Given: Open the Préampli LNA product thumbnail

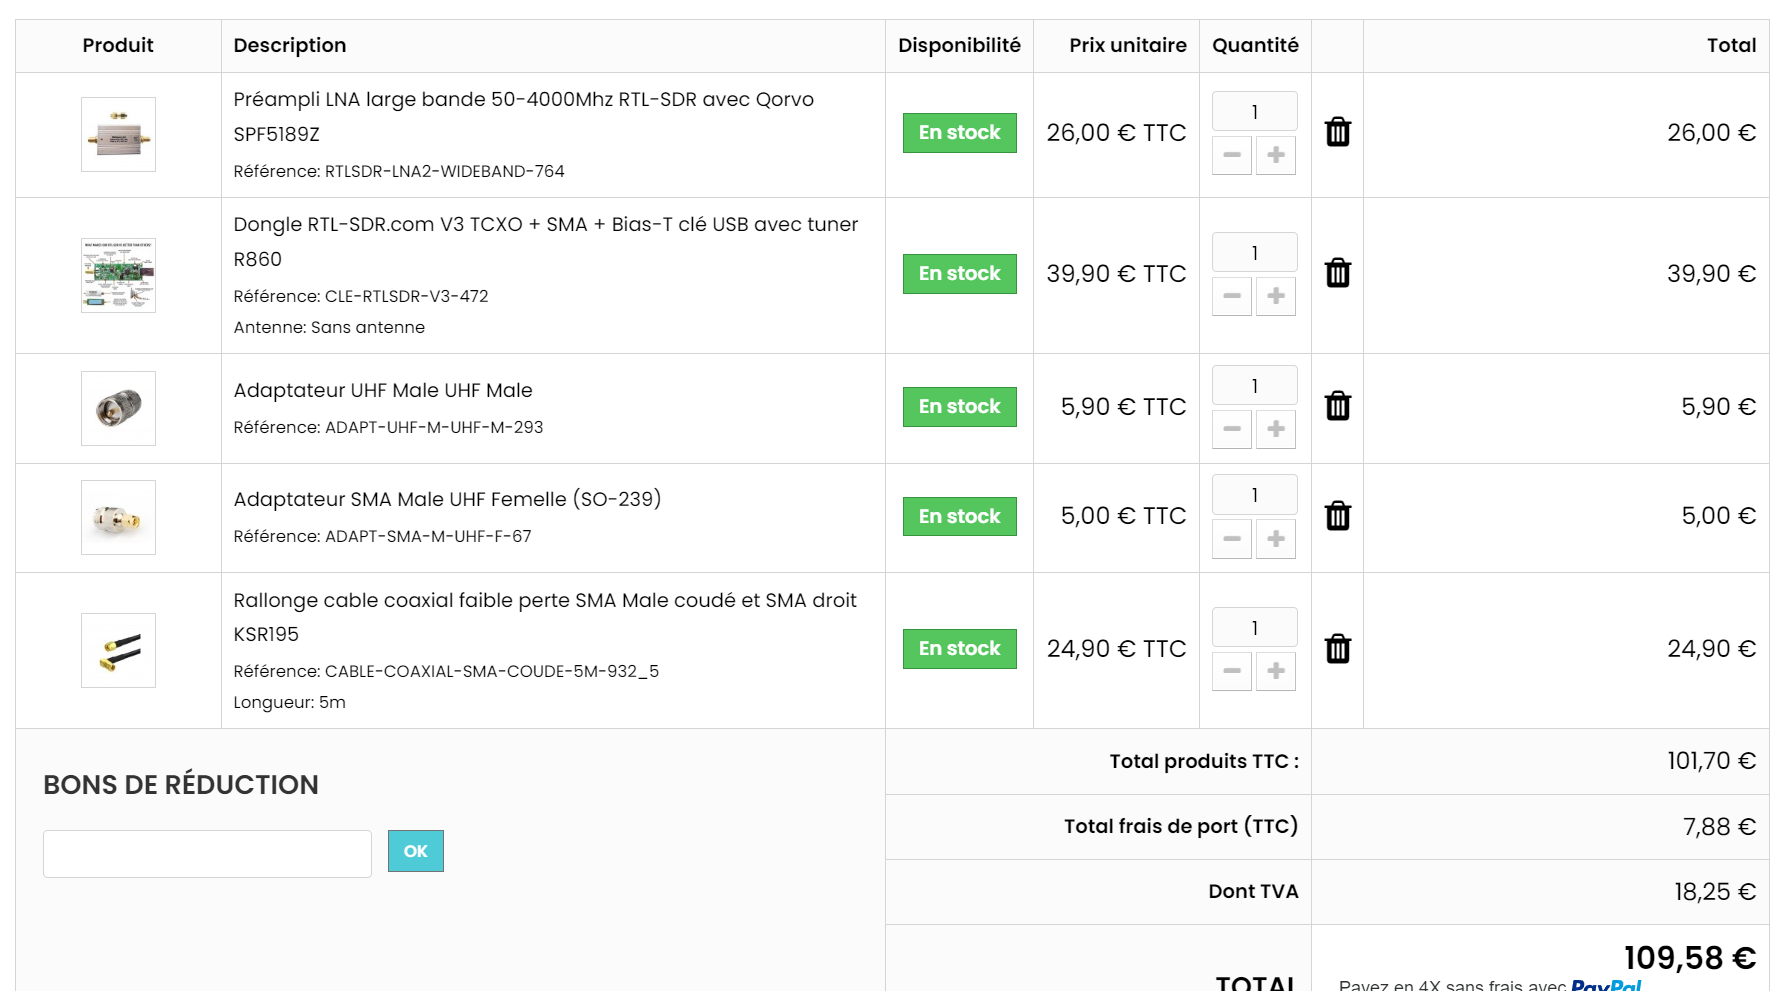Looking at the screenshot, I should 118,134.
